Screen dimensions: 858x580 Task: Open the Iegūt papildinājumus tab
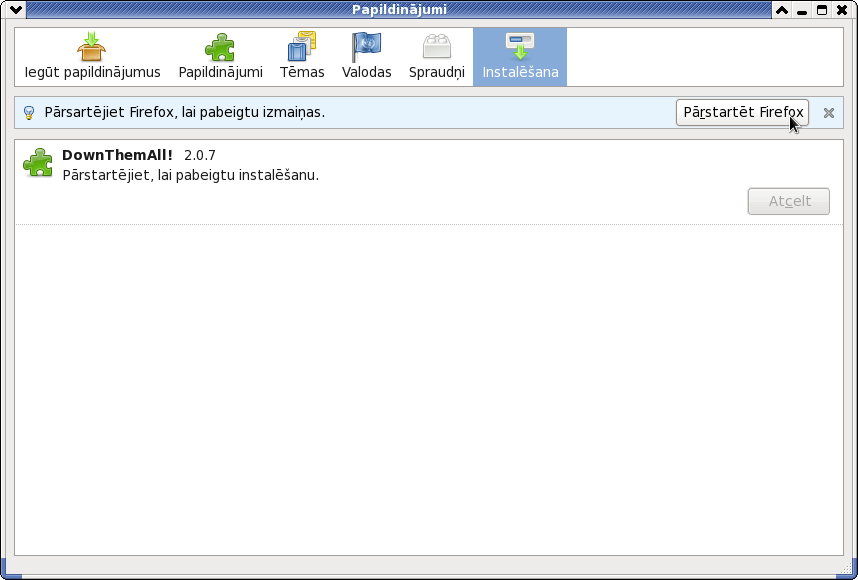(92, 57)
